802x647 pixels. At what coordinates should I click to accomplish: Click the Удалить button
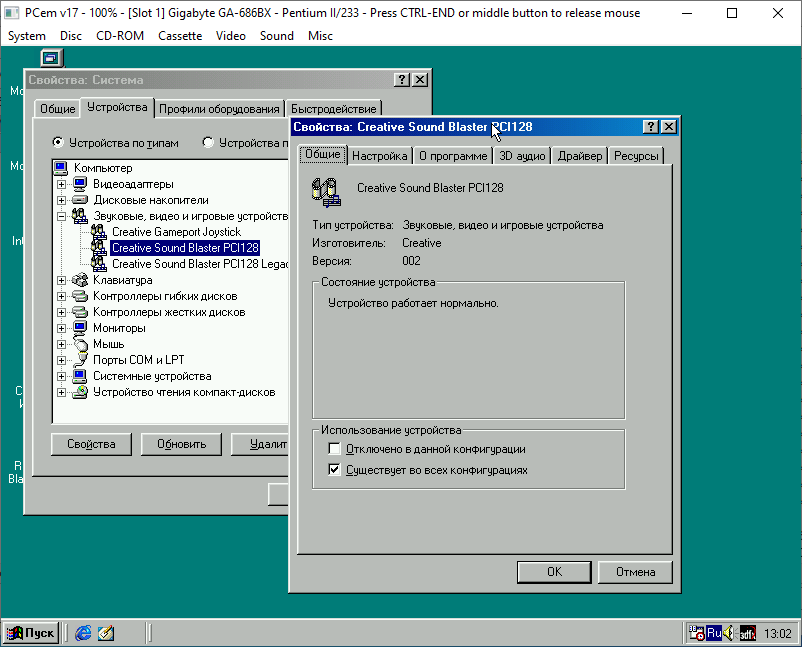pos(260,444)
